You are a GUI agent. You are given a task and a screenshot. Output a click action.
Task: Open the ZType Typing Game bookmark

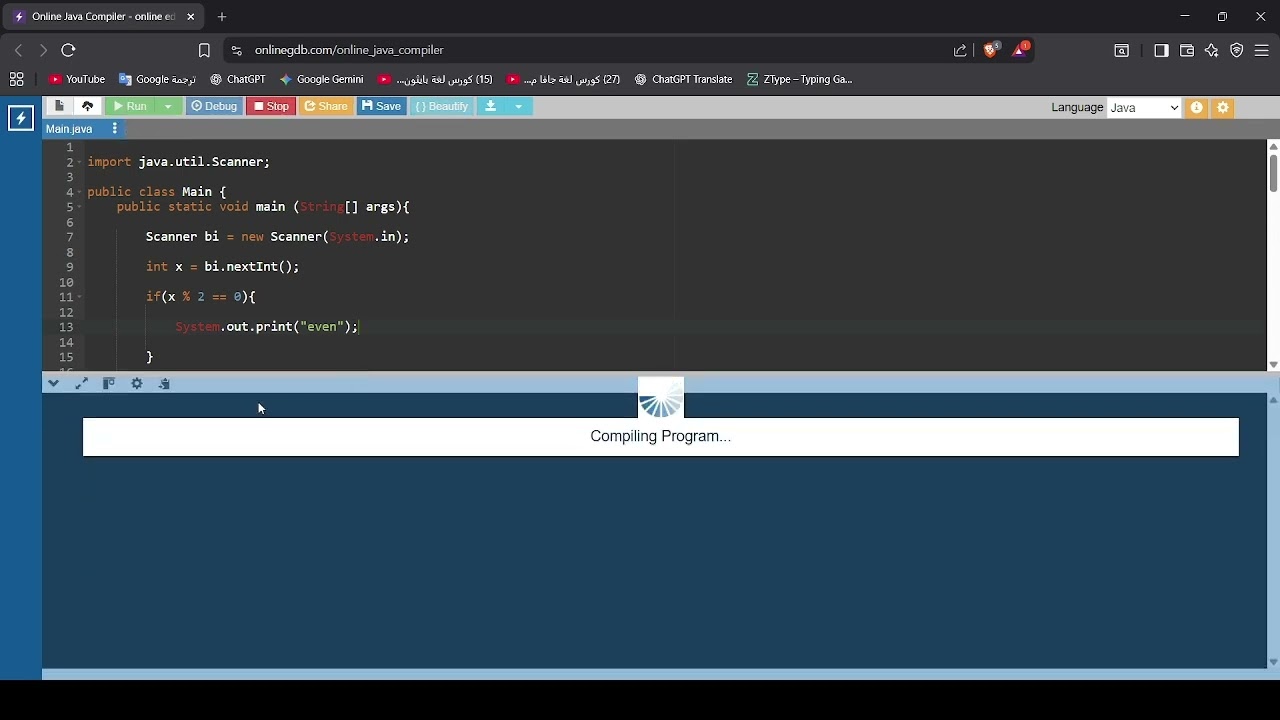800,79
